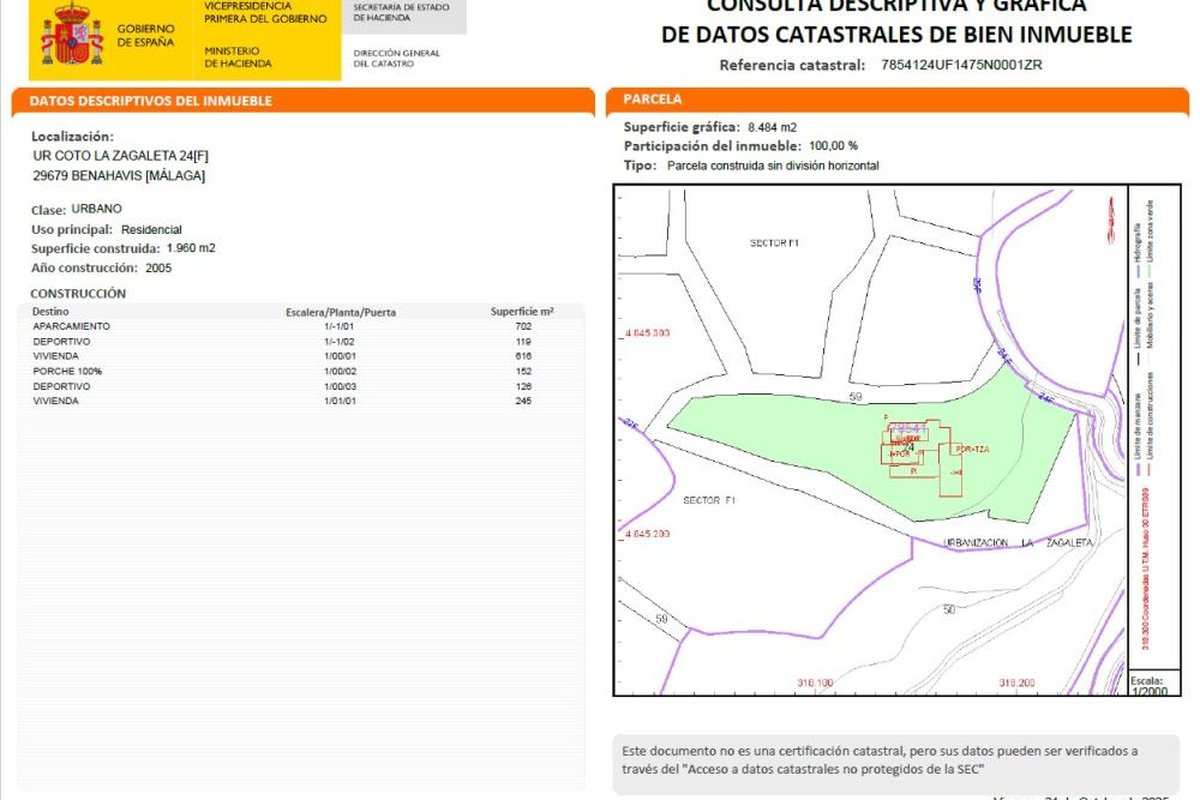Image resolution: width=1200 pixels, height=800 pixels.
Task: Select the DATOS DESCRIPTIVOS DEL INMUEBLE header
Action: point(151,101)
